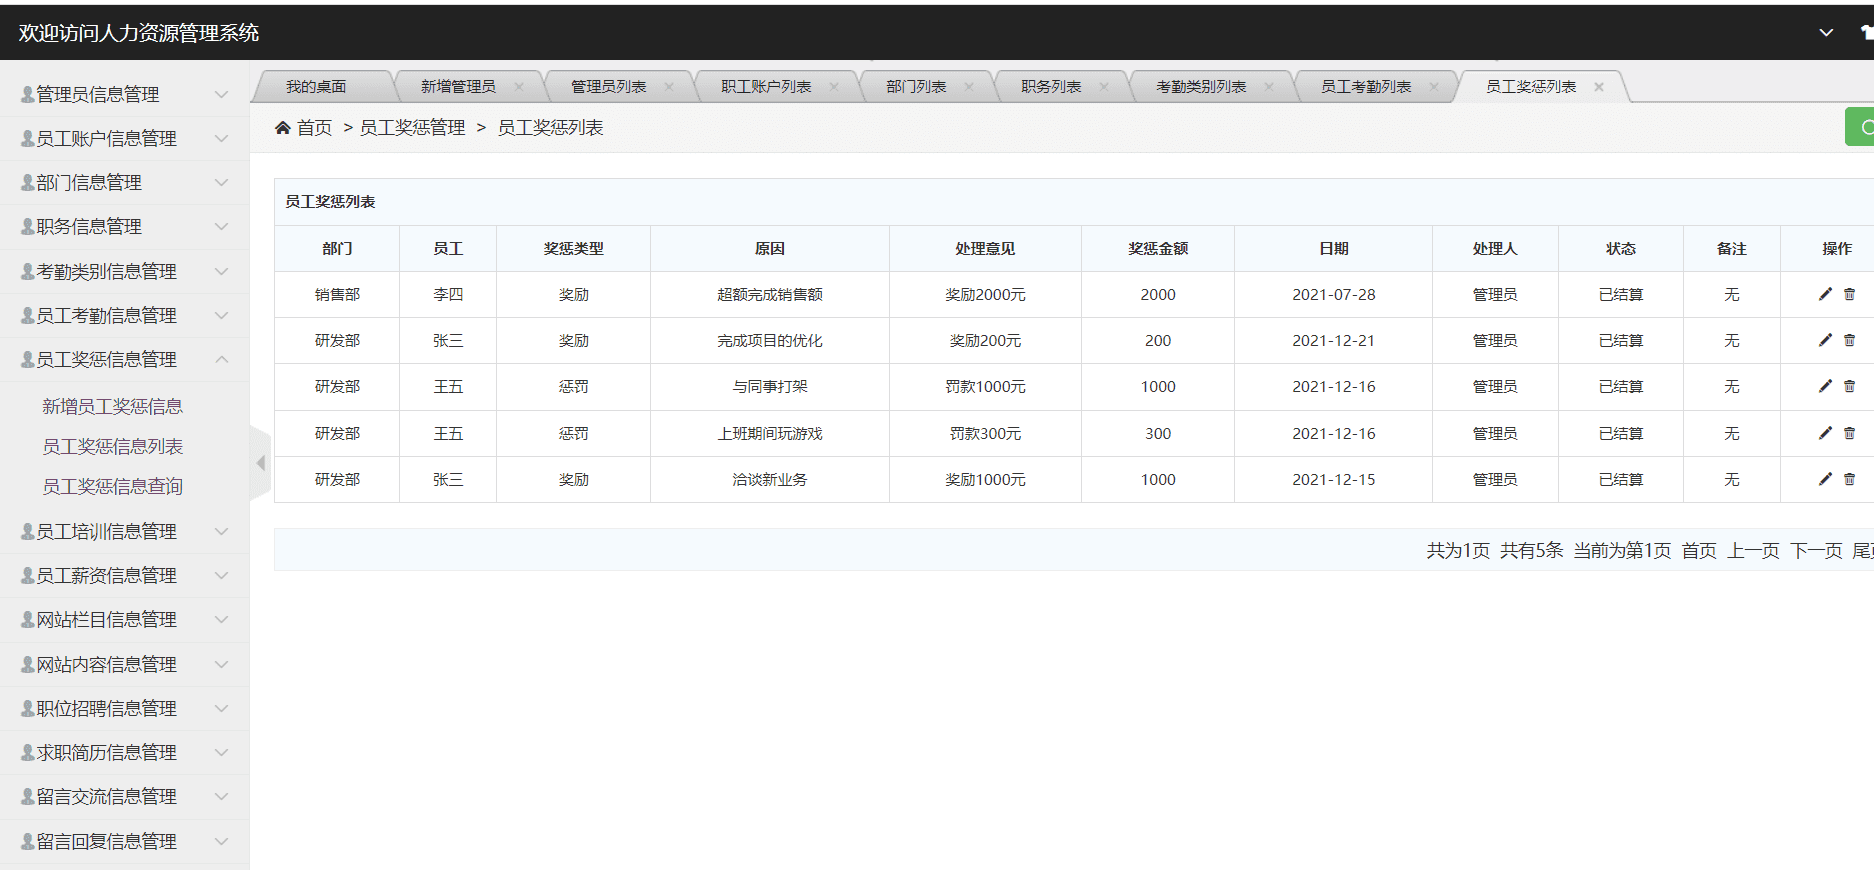Expand the 求职简历信息管理 menu
This screenshot has height=870, width=1874.
124,752
